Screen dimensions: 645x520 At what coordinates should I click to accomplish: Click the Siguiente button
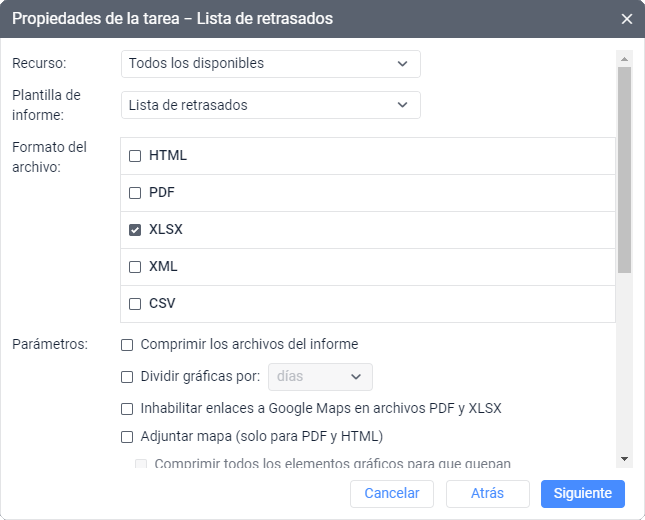coord(582,494)
